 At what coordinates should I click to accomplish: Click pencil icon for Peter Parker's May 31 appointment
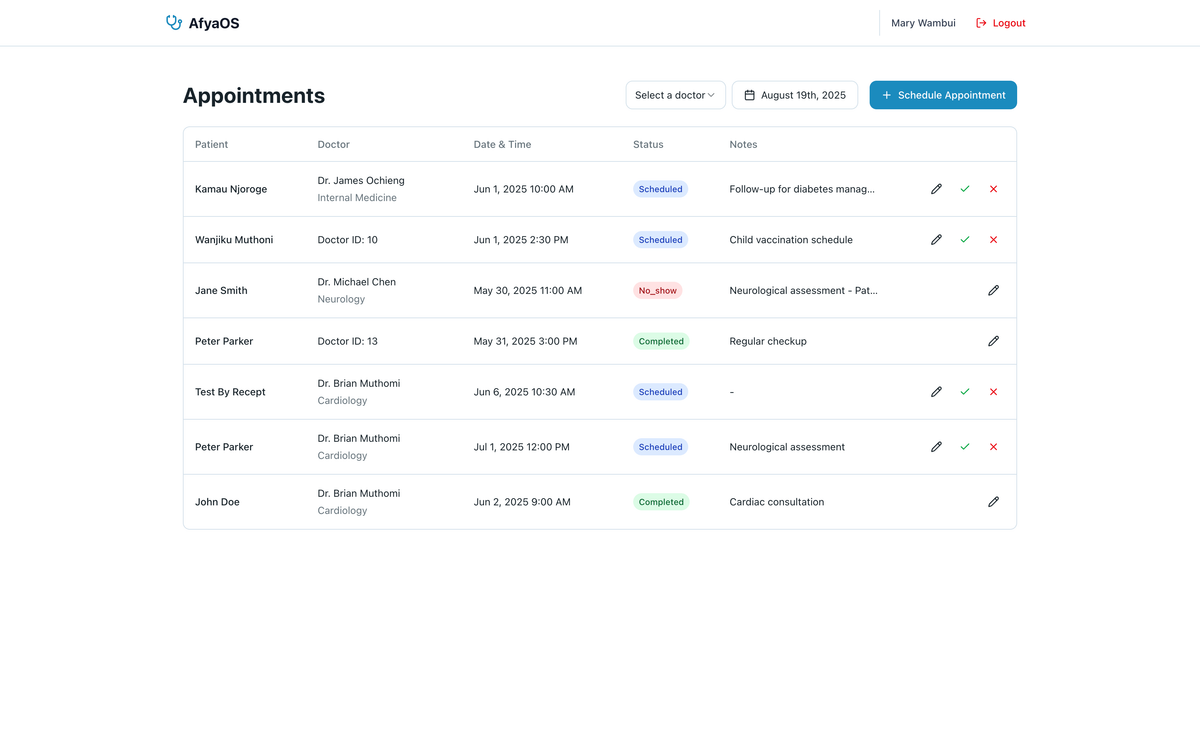click(x=993, y=341)
